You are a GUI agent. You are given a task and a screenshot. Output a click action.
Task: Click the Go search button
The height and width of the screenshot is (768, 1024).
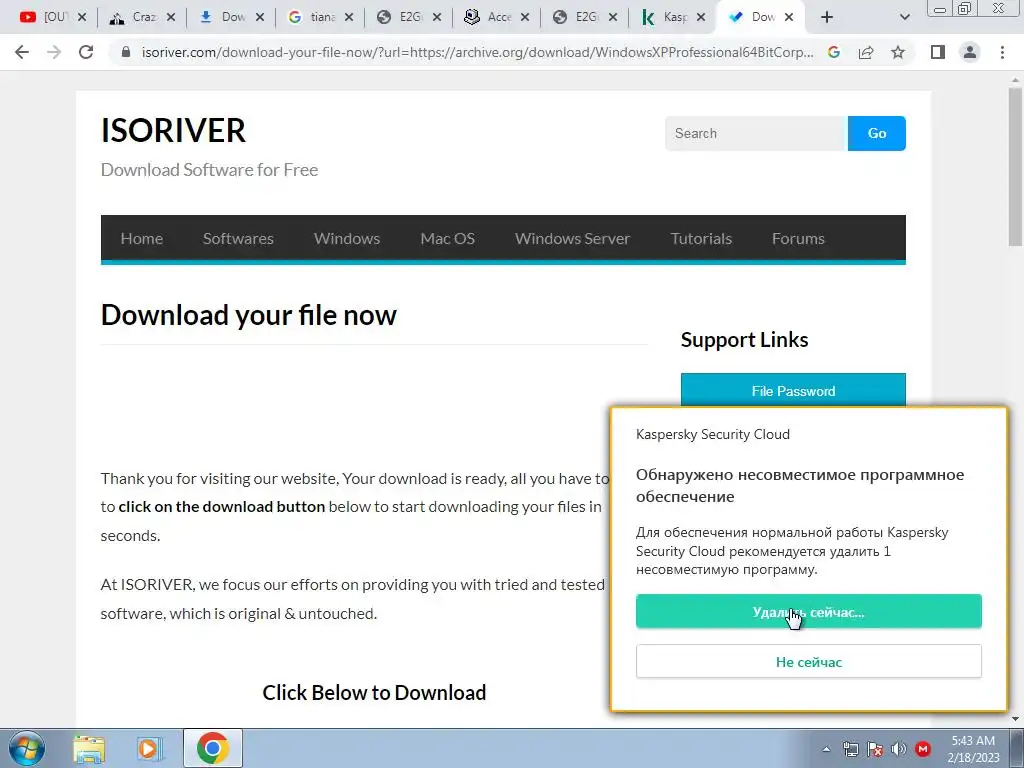[876, 133]
